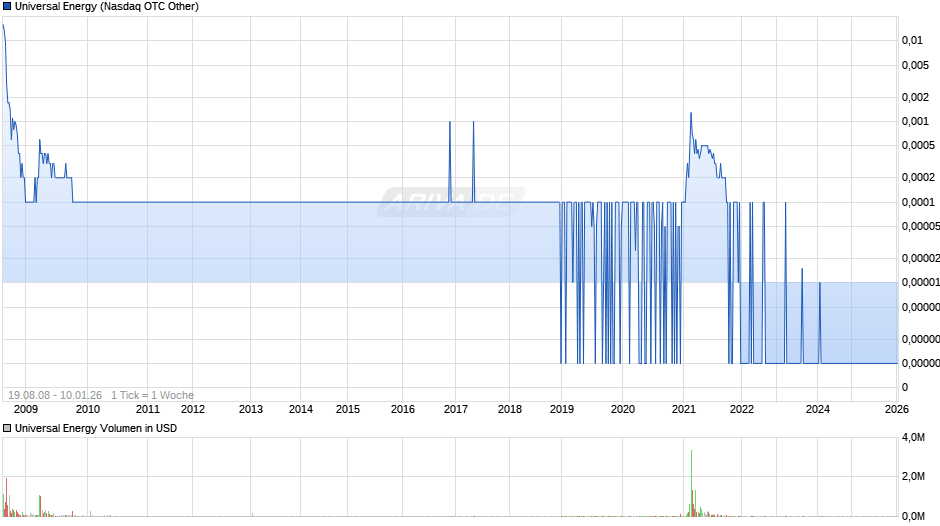Click the 2012 x-axis label

pyautogui.click(x=193, y=409)
